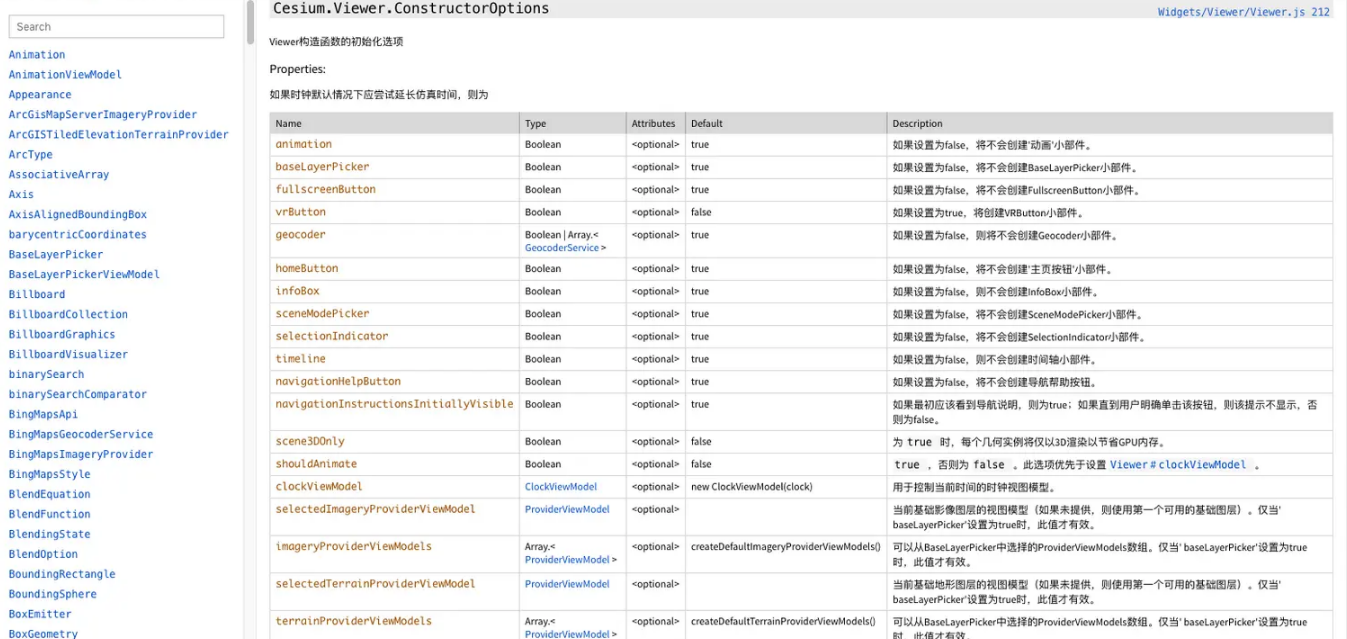1347x639 pixels.
Task: Open AxisAlignedBoundingBox documentation
Action: pyautogui.click(x=78, y=215)
